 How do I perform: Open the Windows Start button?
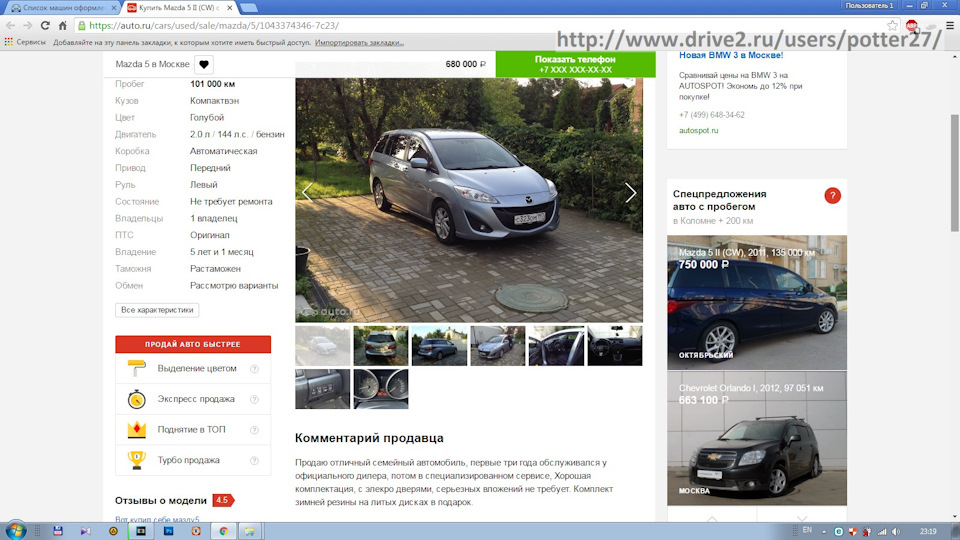click(x=16, y=531)
